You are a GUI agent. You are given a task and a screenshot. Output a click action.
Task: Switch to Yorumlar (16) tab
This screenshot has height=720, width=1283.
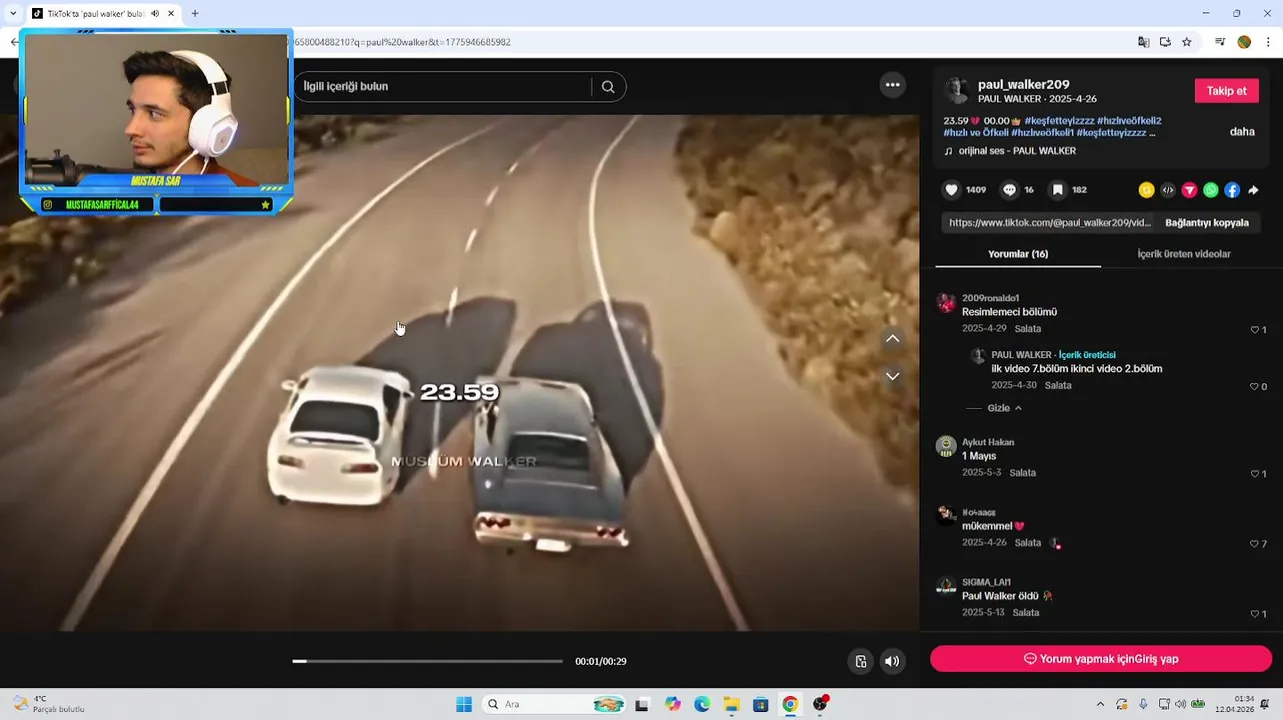pos(1018,254)
